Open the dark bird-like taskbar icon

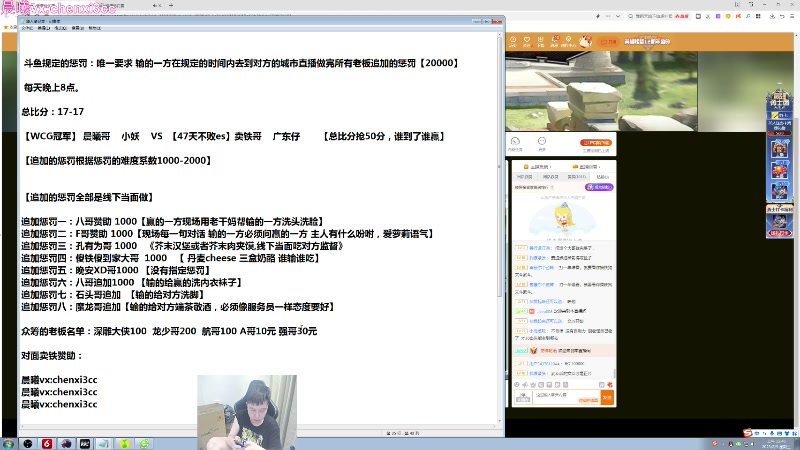tap(66, 443)
